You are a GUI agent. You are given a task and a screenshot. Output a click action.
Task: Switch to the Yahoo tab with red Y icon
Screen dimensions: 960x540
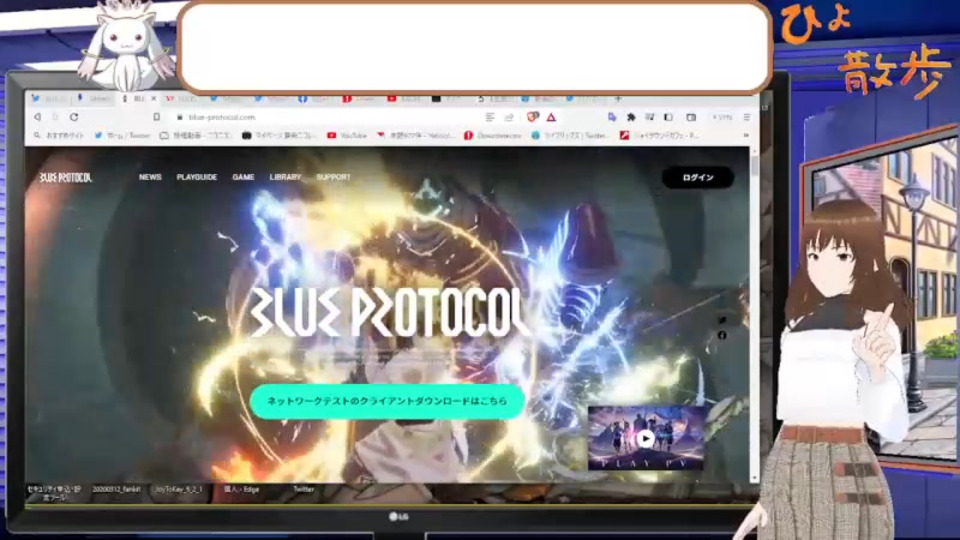tap(183, 99)
